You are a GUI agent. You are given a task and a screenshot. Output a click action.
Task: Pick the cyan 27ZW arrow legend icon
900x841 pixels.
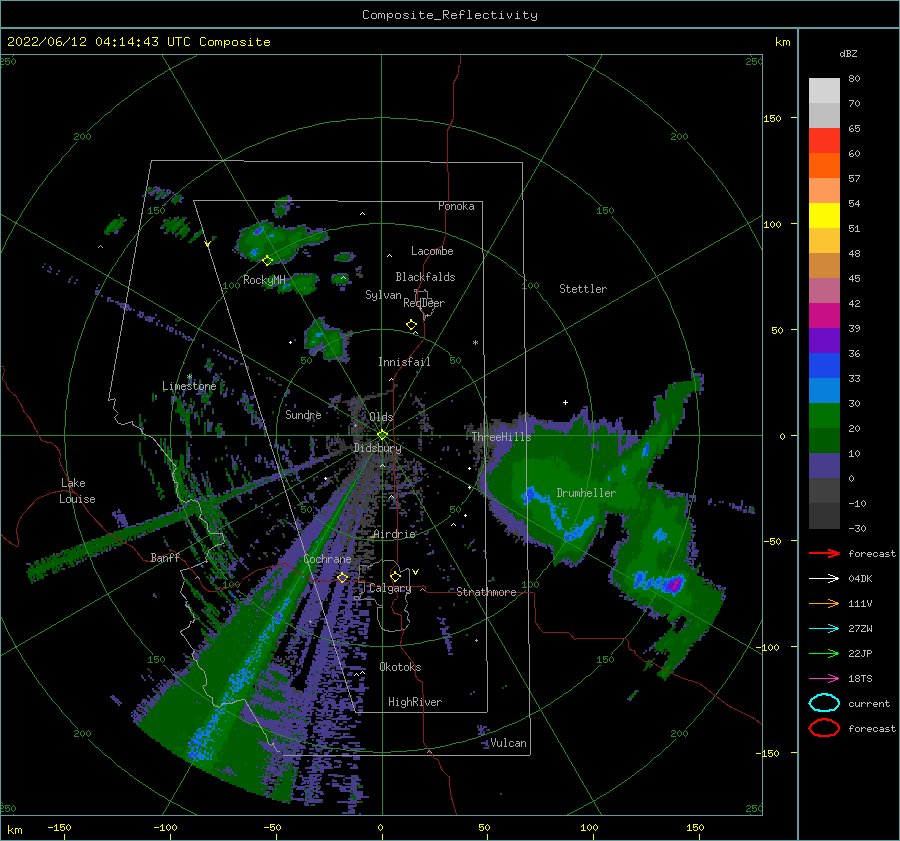[824, 628]
